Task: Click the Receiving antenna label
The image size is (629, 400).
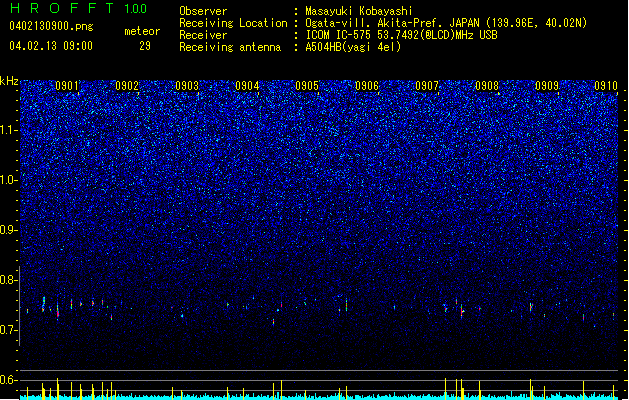Action: tap(230, 47)
